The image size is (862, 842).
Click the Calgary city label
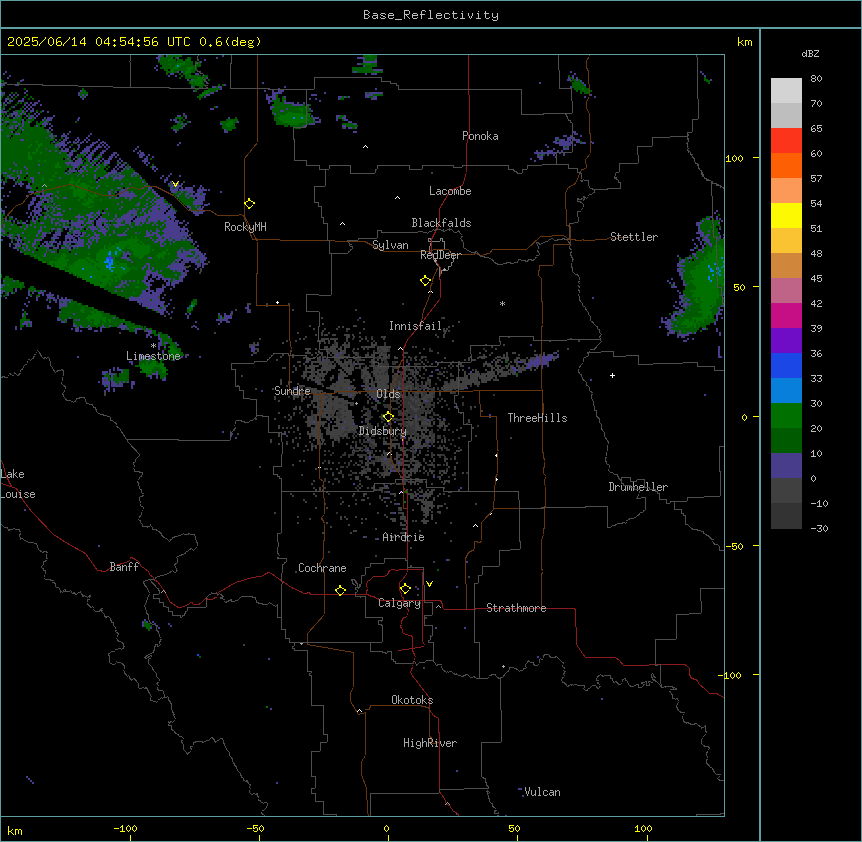(400, 603)
